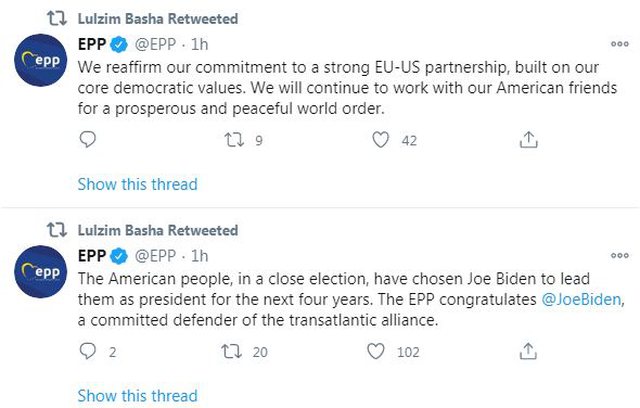Reply to the Joe Biden congratulation tweet
This screenshot has height=408, width=640.
(x=87, y=351)
